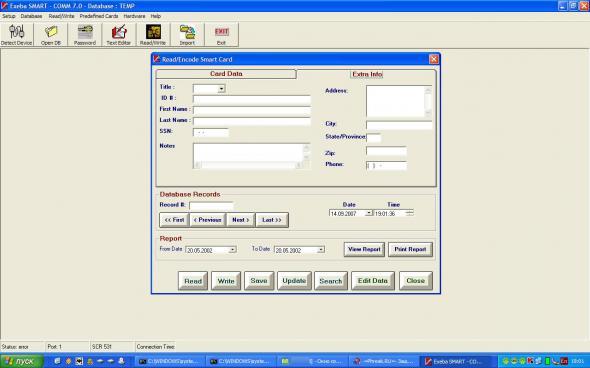This screenshot has height=368, width=590.
Task: Click inside the Notes text area
Action: 248,152
